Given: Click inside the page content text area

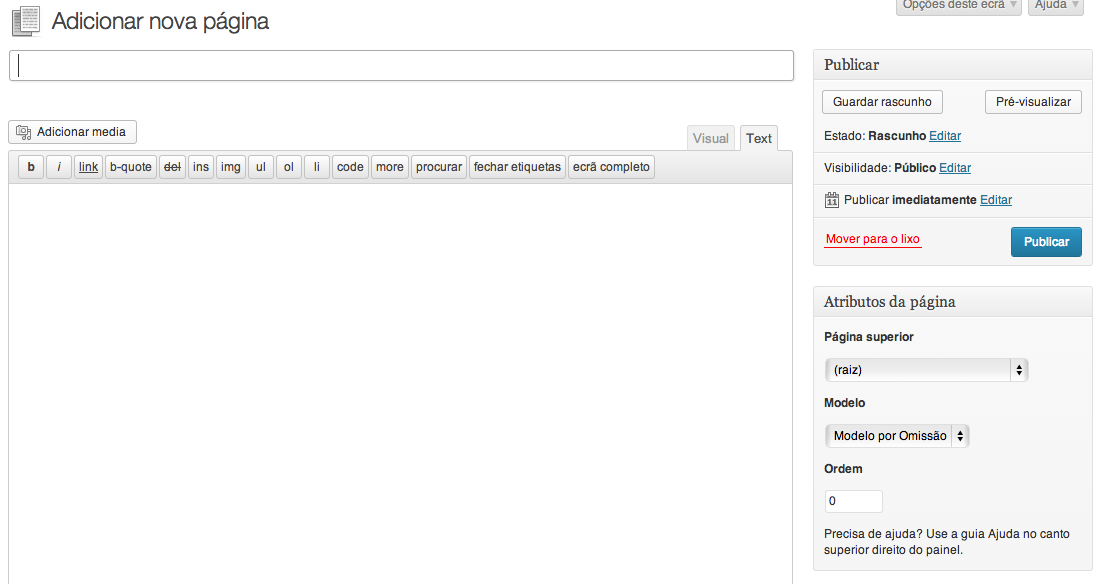Looking at the screenshot, I should [401, 384].
